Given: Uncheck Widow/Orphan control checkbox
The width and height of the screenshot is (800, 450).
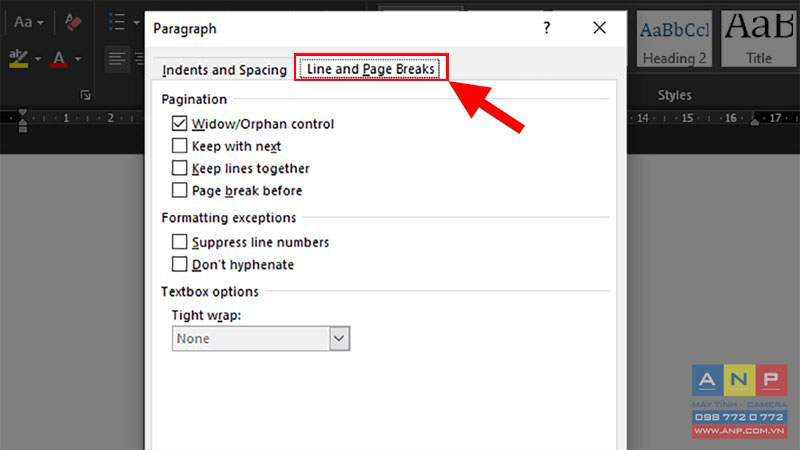Looking at the screenshot, I should coord(179,123).
